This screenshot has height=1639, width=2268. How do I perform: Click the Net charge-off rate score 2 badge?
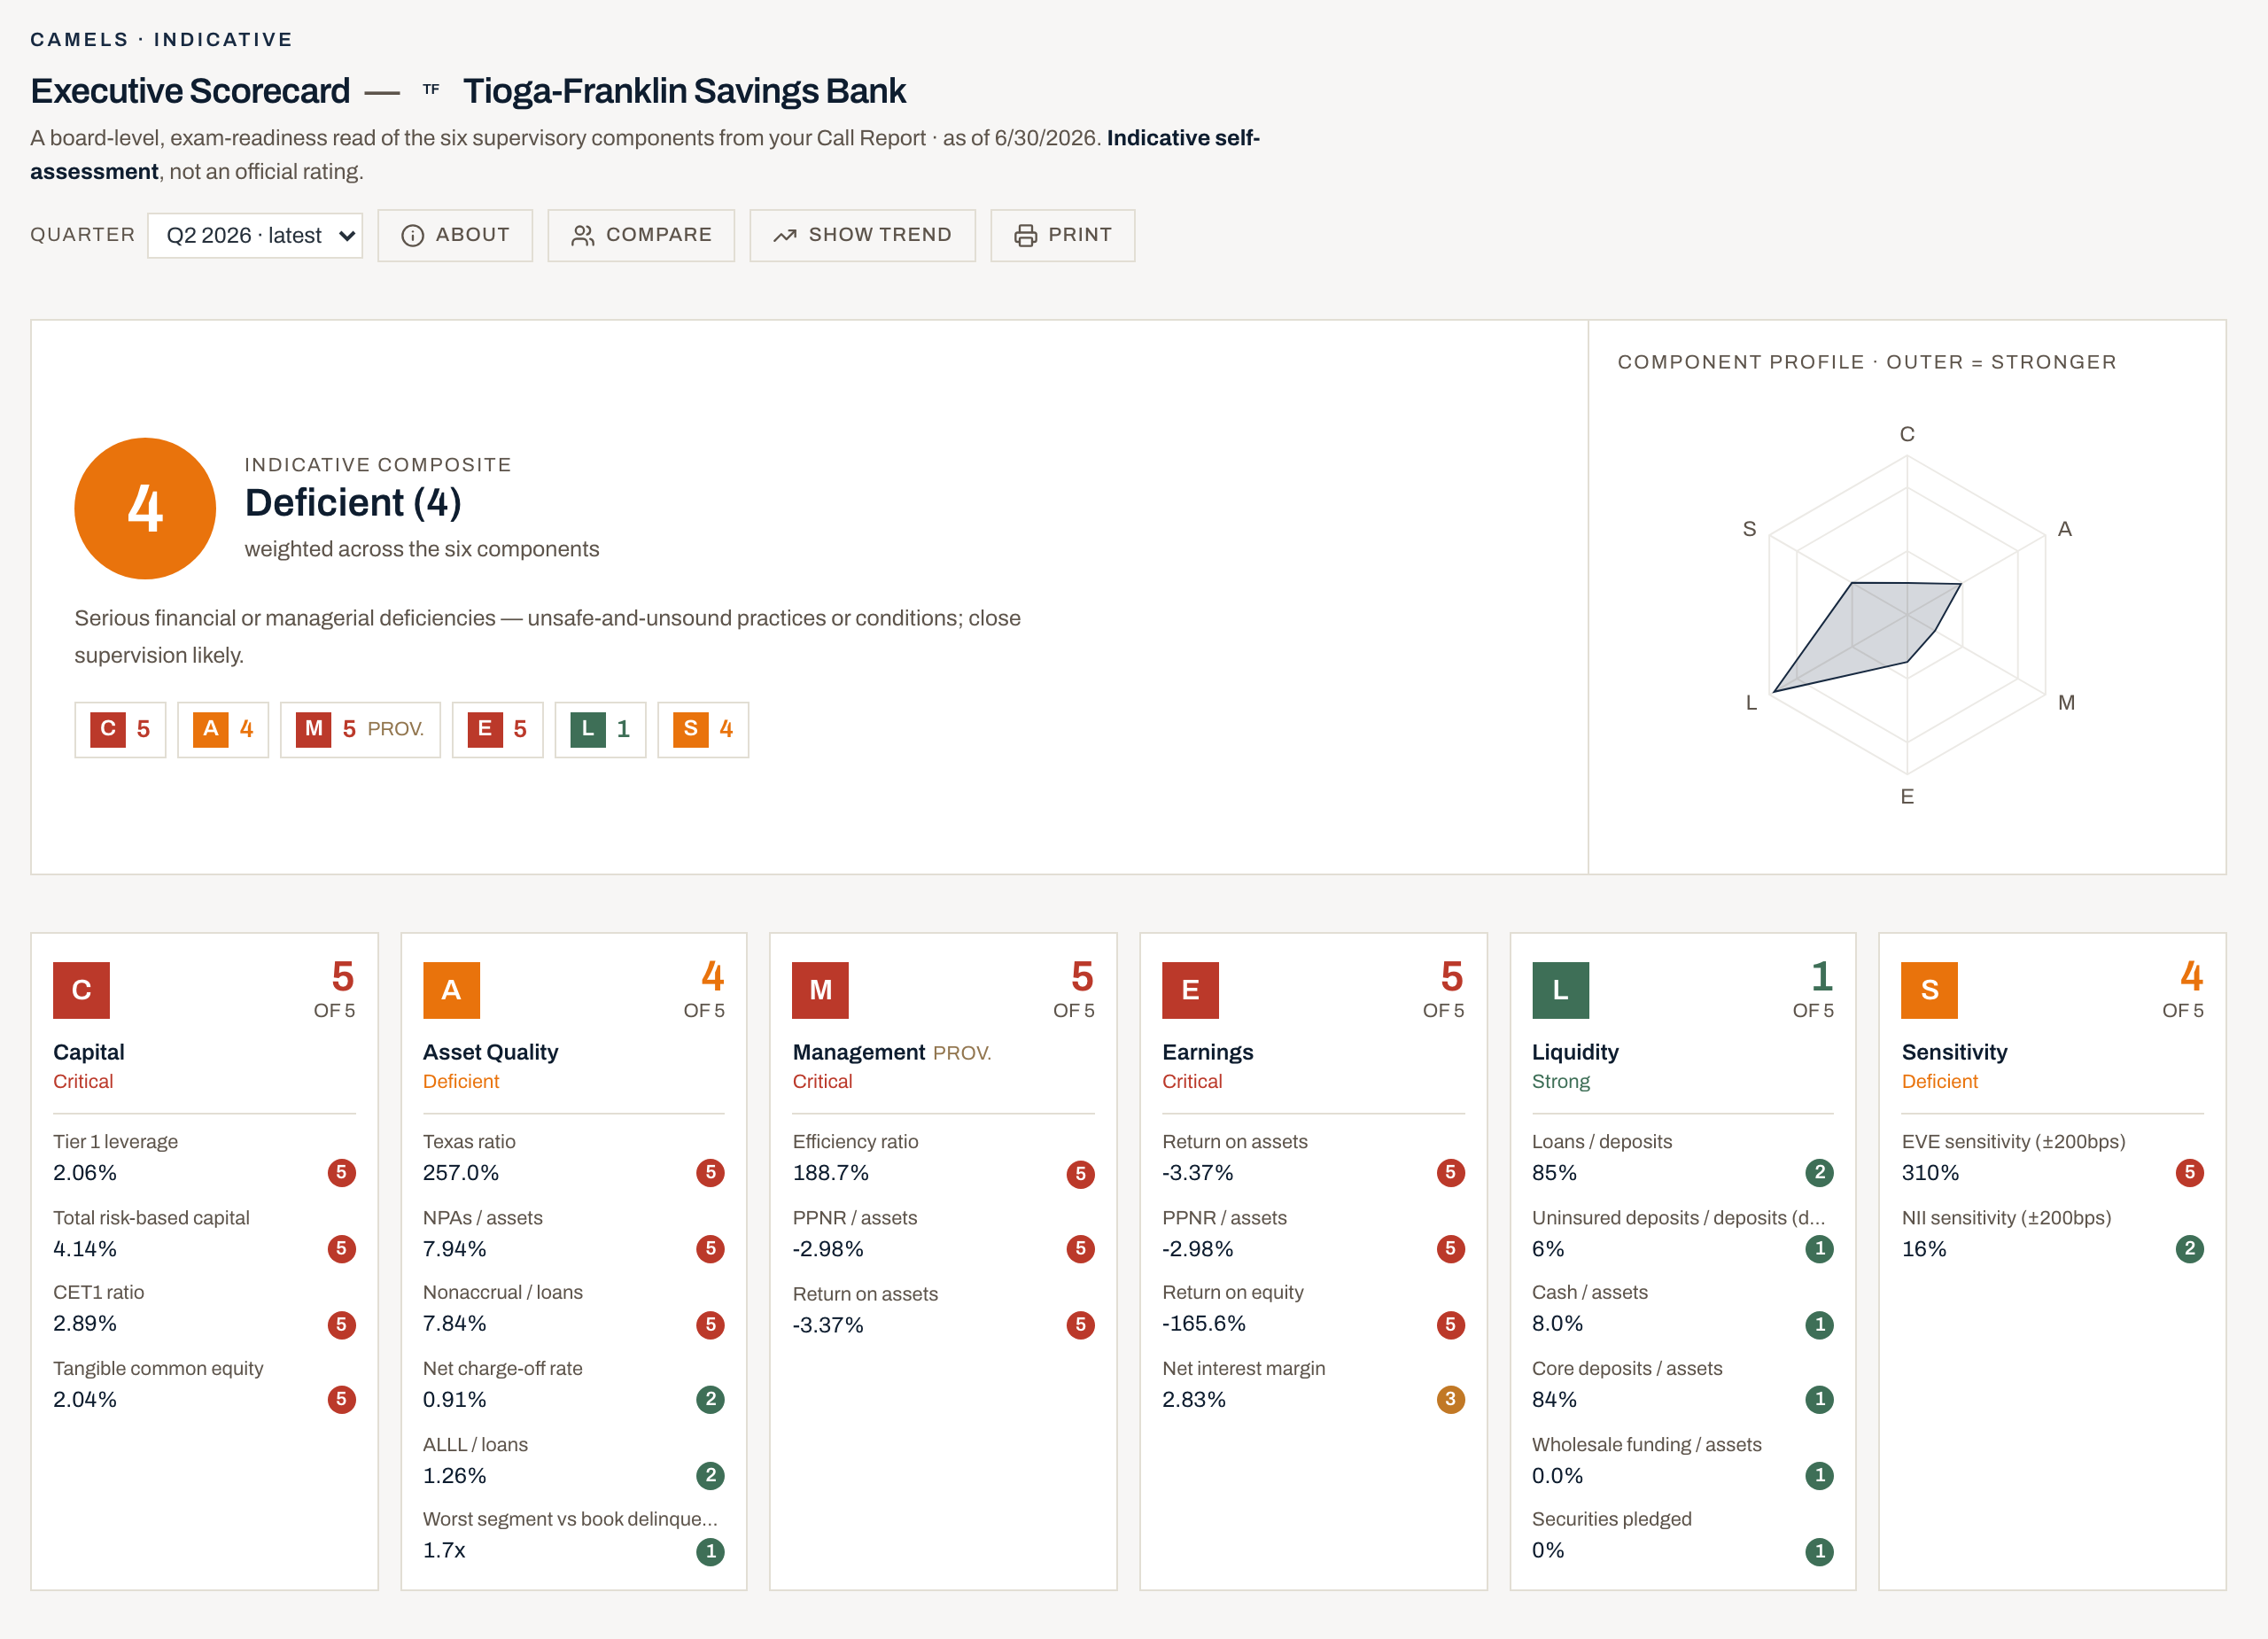coord(710,1399)
